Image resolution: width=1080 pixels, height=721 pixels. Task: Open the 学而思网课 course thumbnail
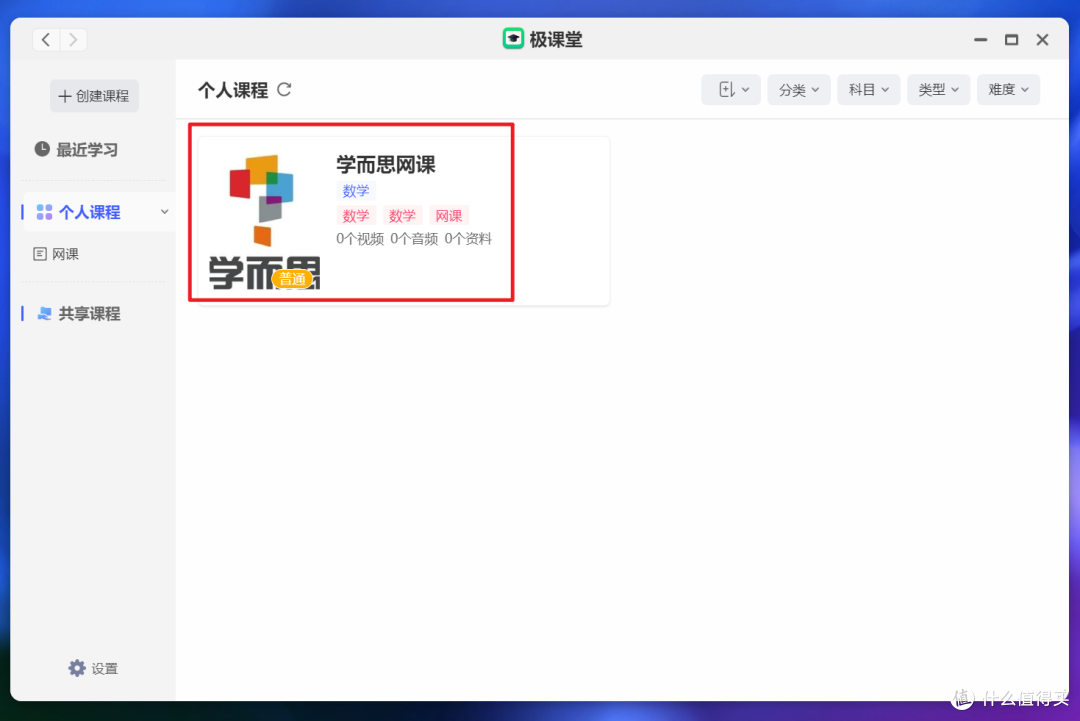pyautogui.click(x=264, y=222)
